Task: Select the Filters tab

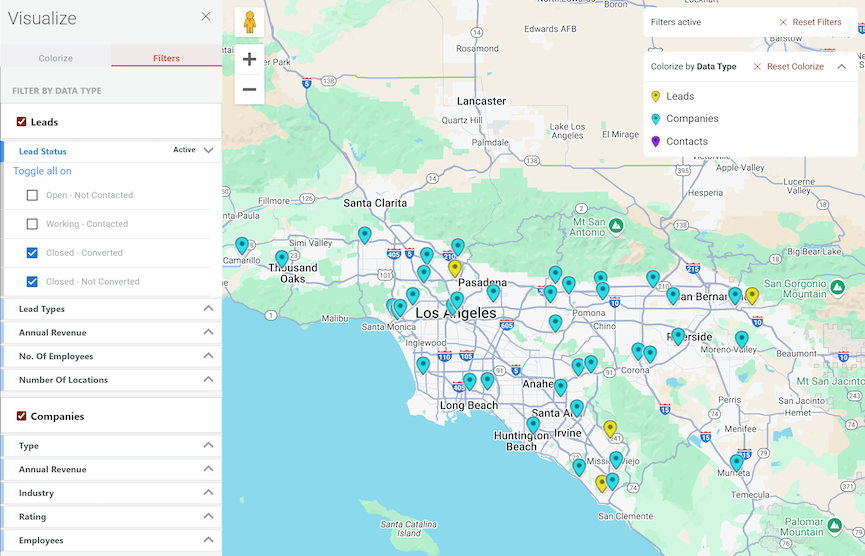Action: [167, 58]
